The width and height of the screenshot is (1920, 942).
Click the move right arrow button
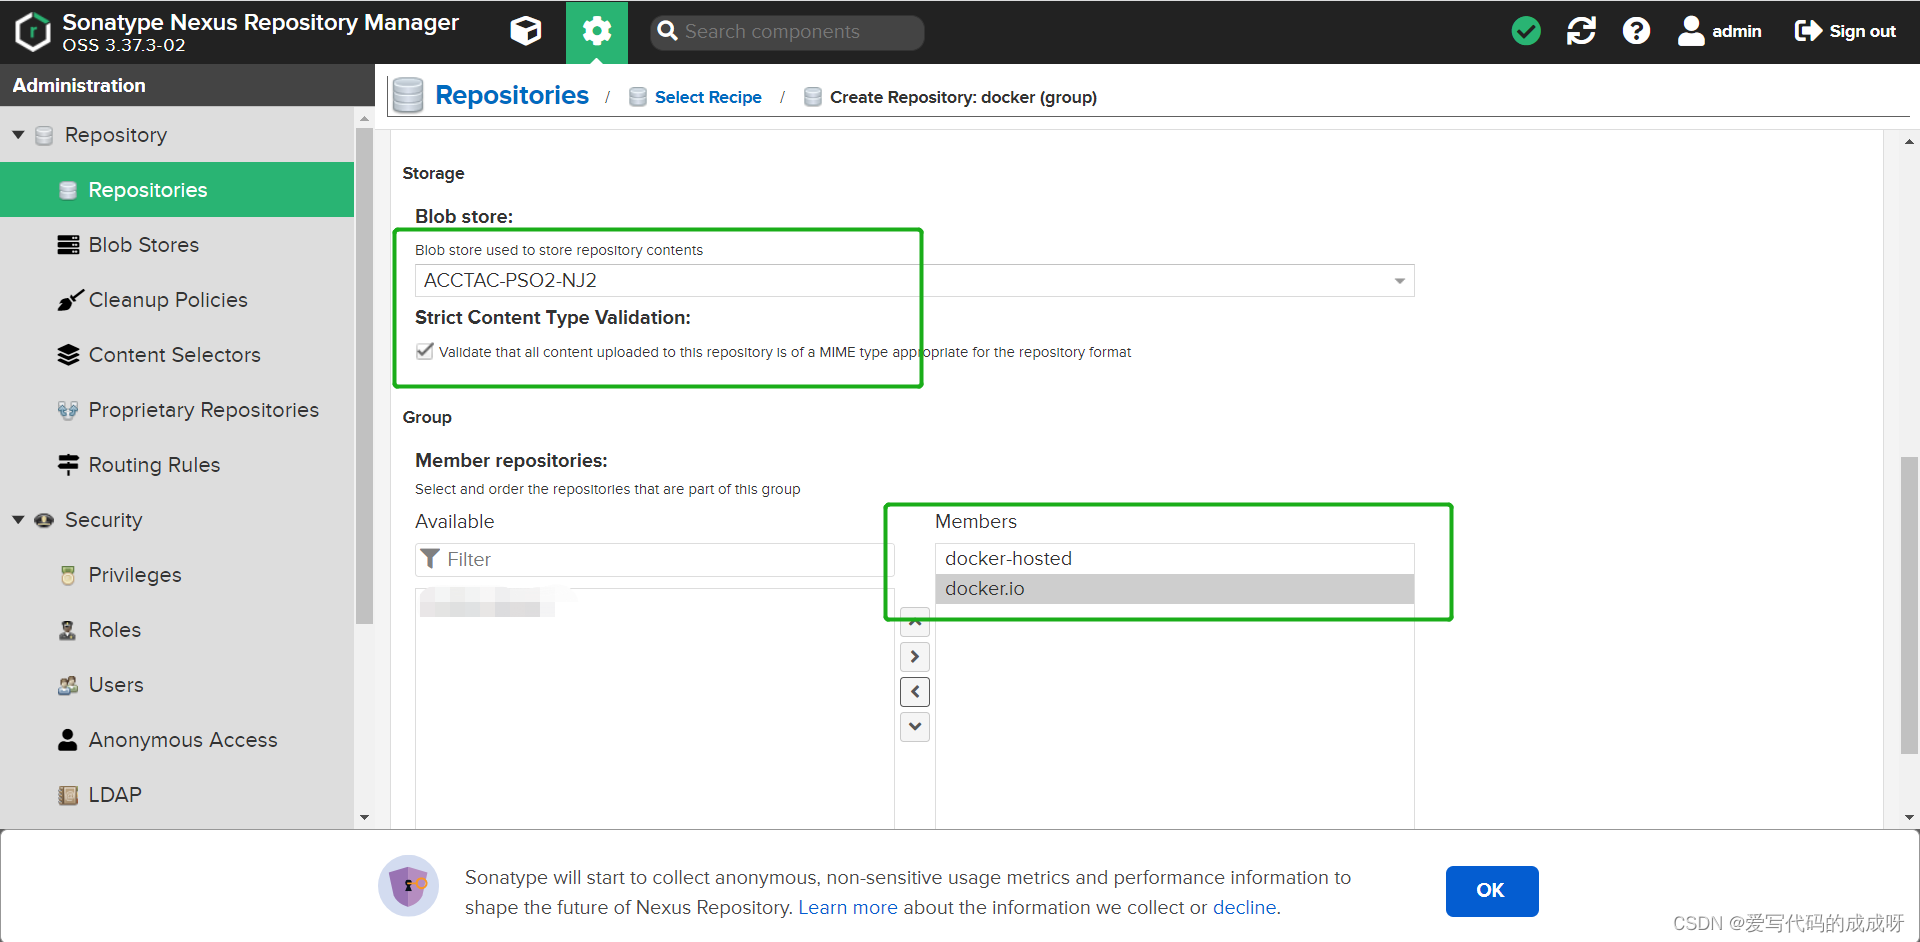click(915, 657)
